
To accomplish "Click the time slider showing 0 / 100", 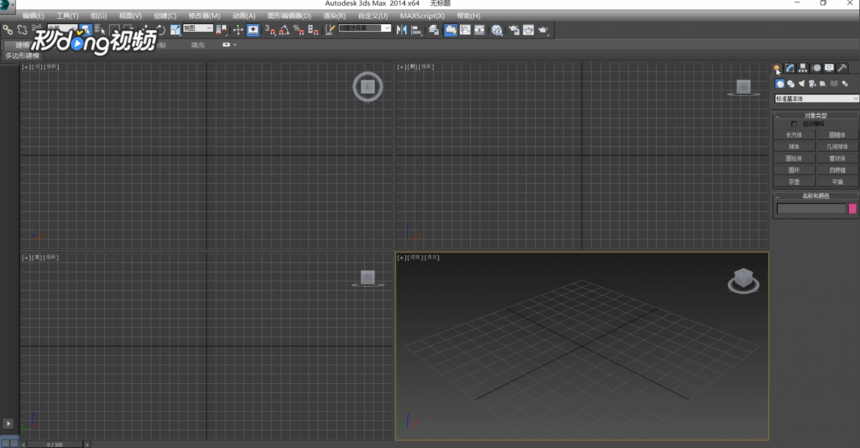I will point(55,444).
